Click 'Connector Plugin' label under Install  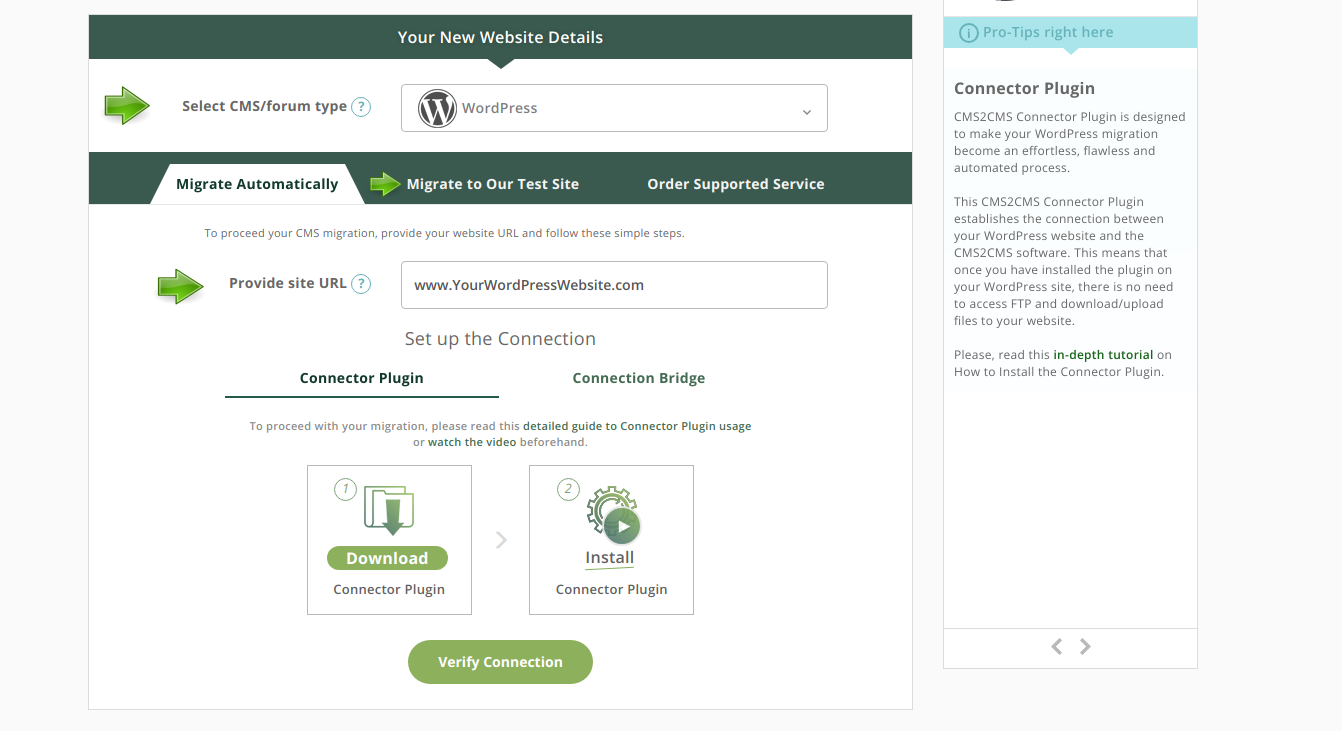[x=611, y=590]
